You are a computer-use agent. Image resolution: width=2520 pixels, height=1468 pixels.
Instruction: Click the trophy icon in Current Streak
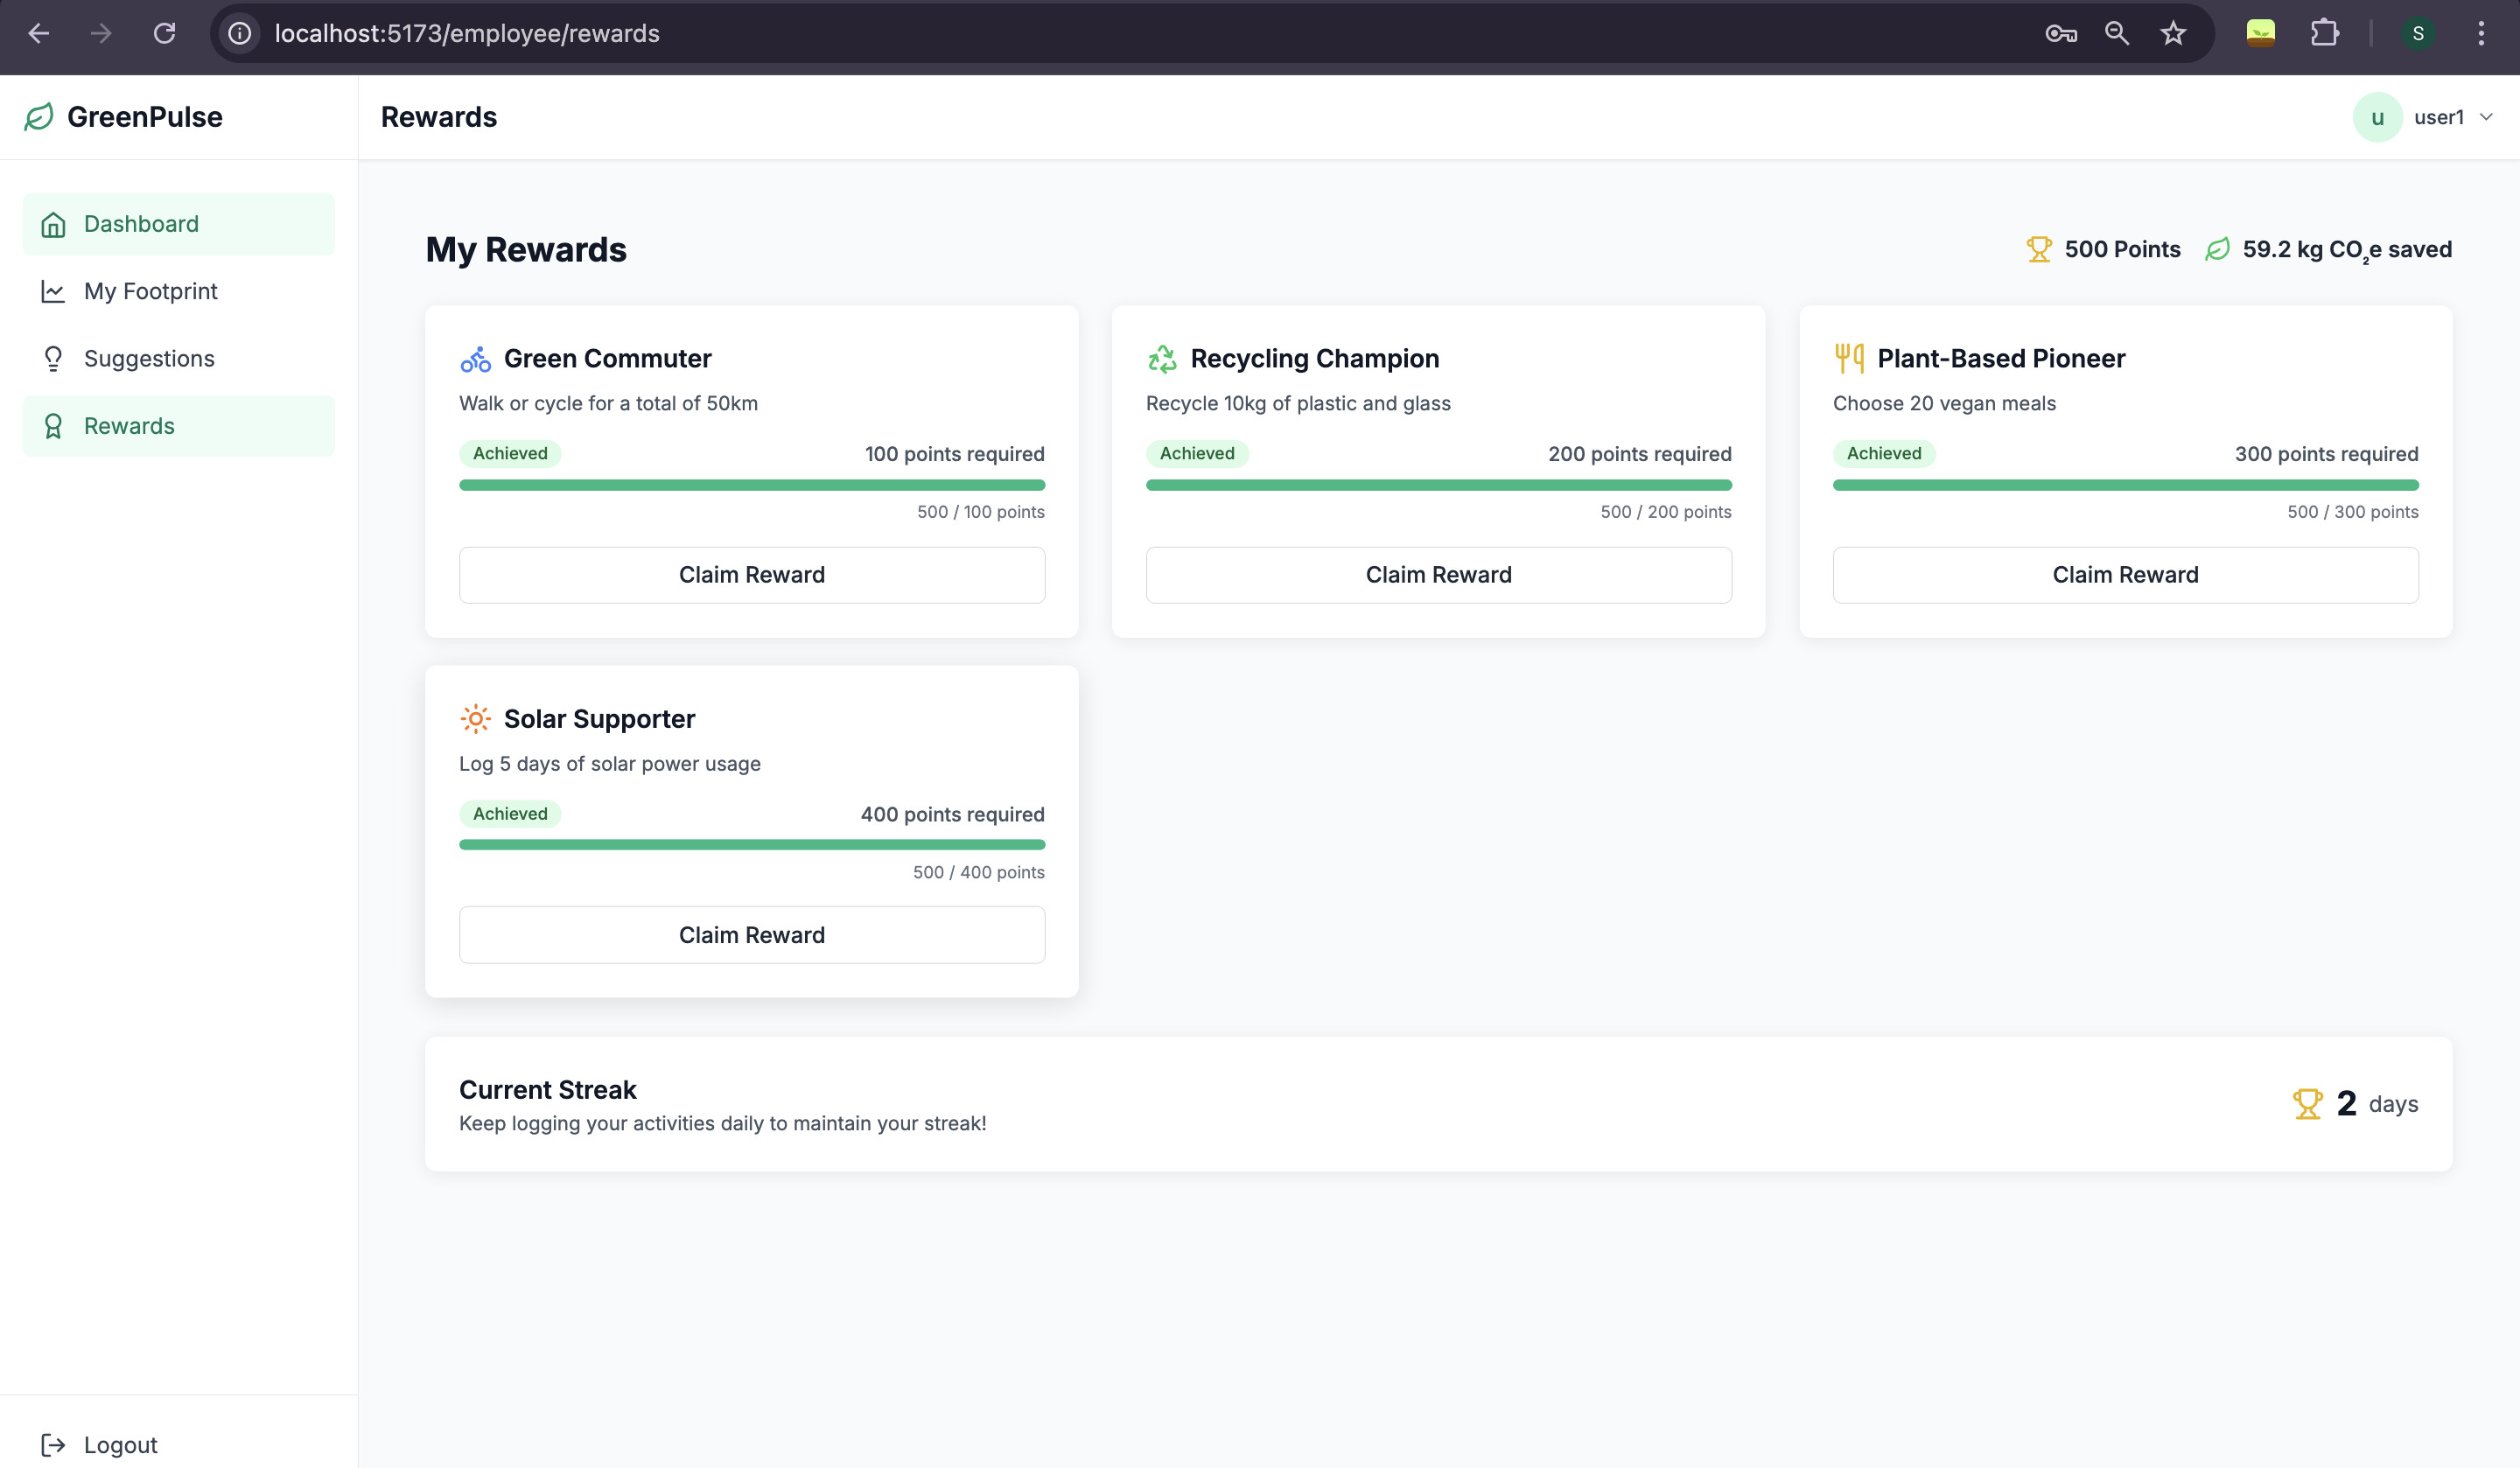click(2307, 1104)
